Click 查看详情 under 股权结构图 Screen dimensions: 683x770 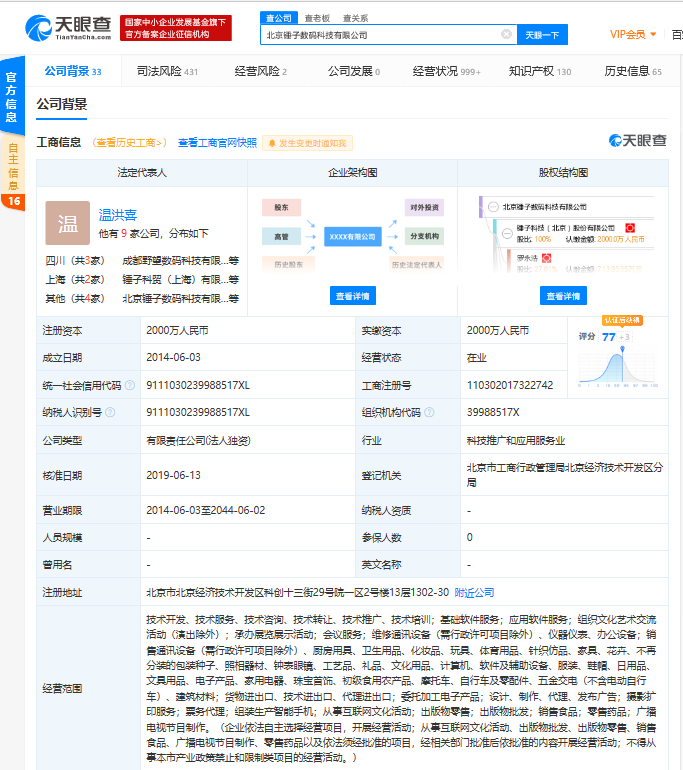point(563,296)
